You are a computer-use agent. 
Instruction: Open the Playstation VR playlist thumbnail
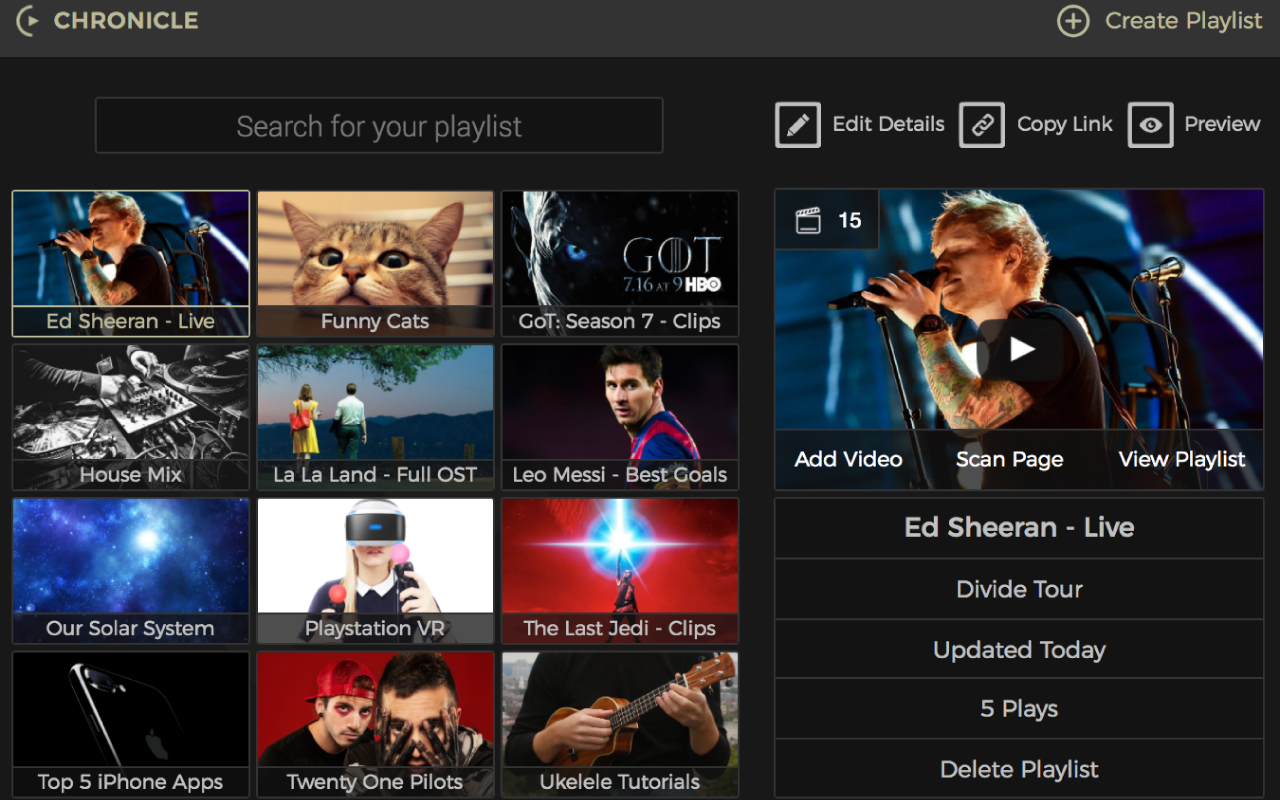[x=375, y=571]
